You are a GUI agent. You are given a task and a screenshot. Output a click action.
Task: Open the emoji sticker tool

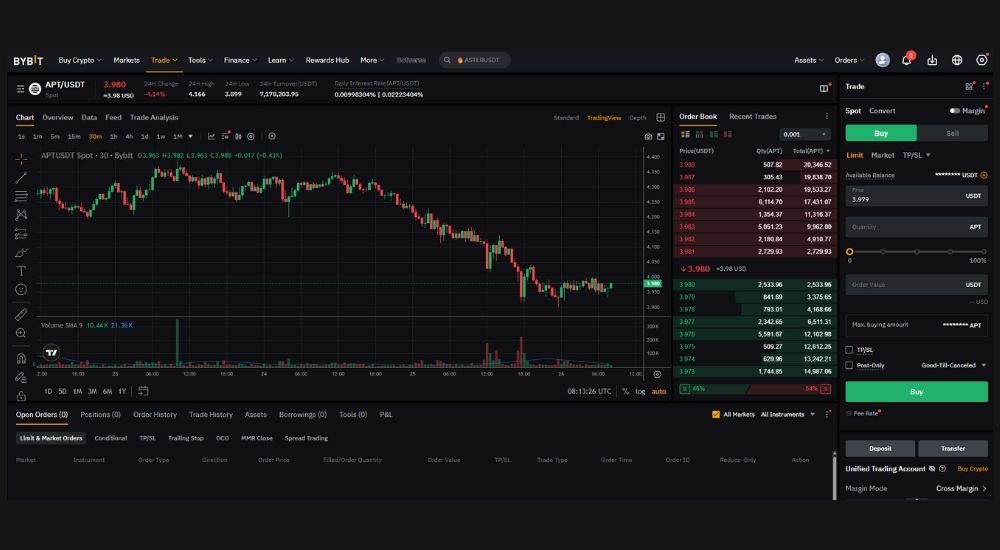(x=21, y=289)
